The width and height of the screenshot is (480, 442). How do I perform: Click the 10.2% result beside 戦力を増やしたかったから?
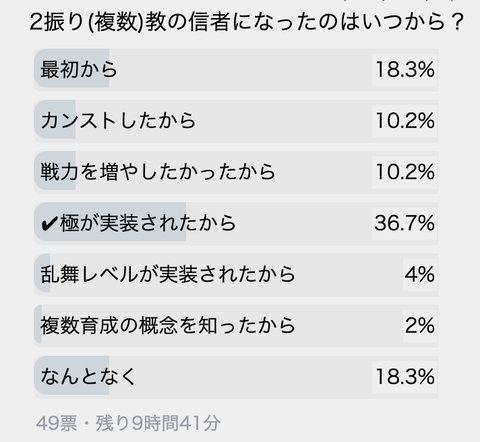click(x=405, y=172)
